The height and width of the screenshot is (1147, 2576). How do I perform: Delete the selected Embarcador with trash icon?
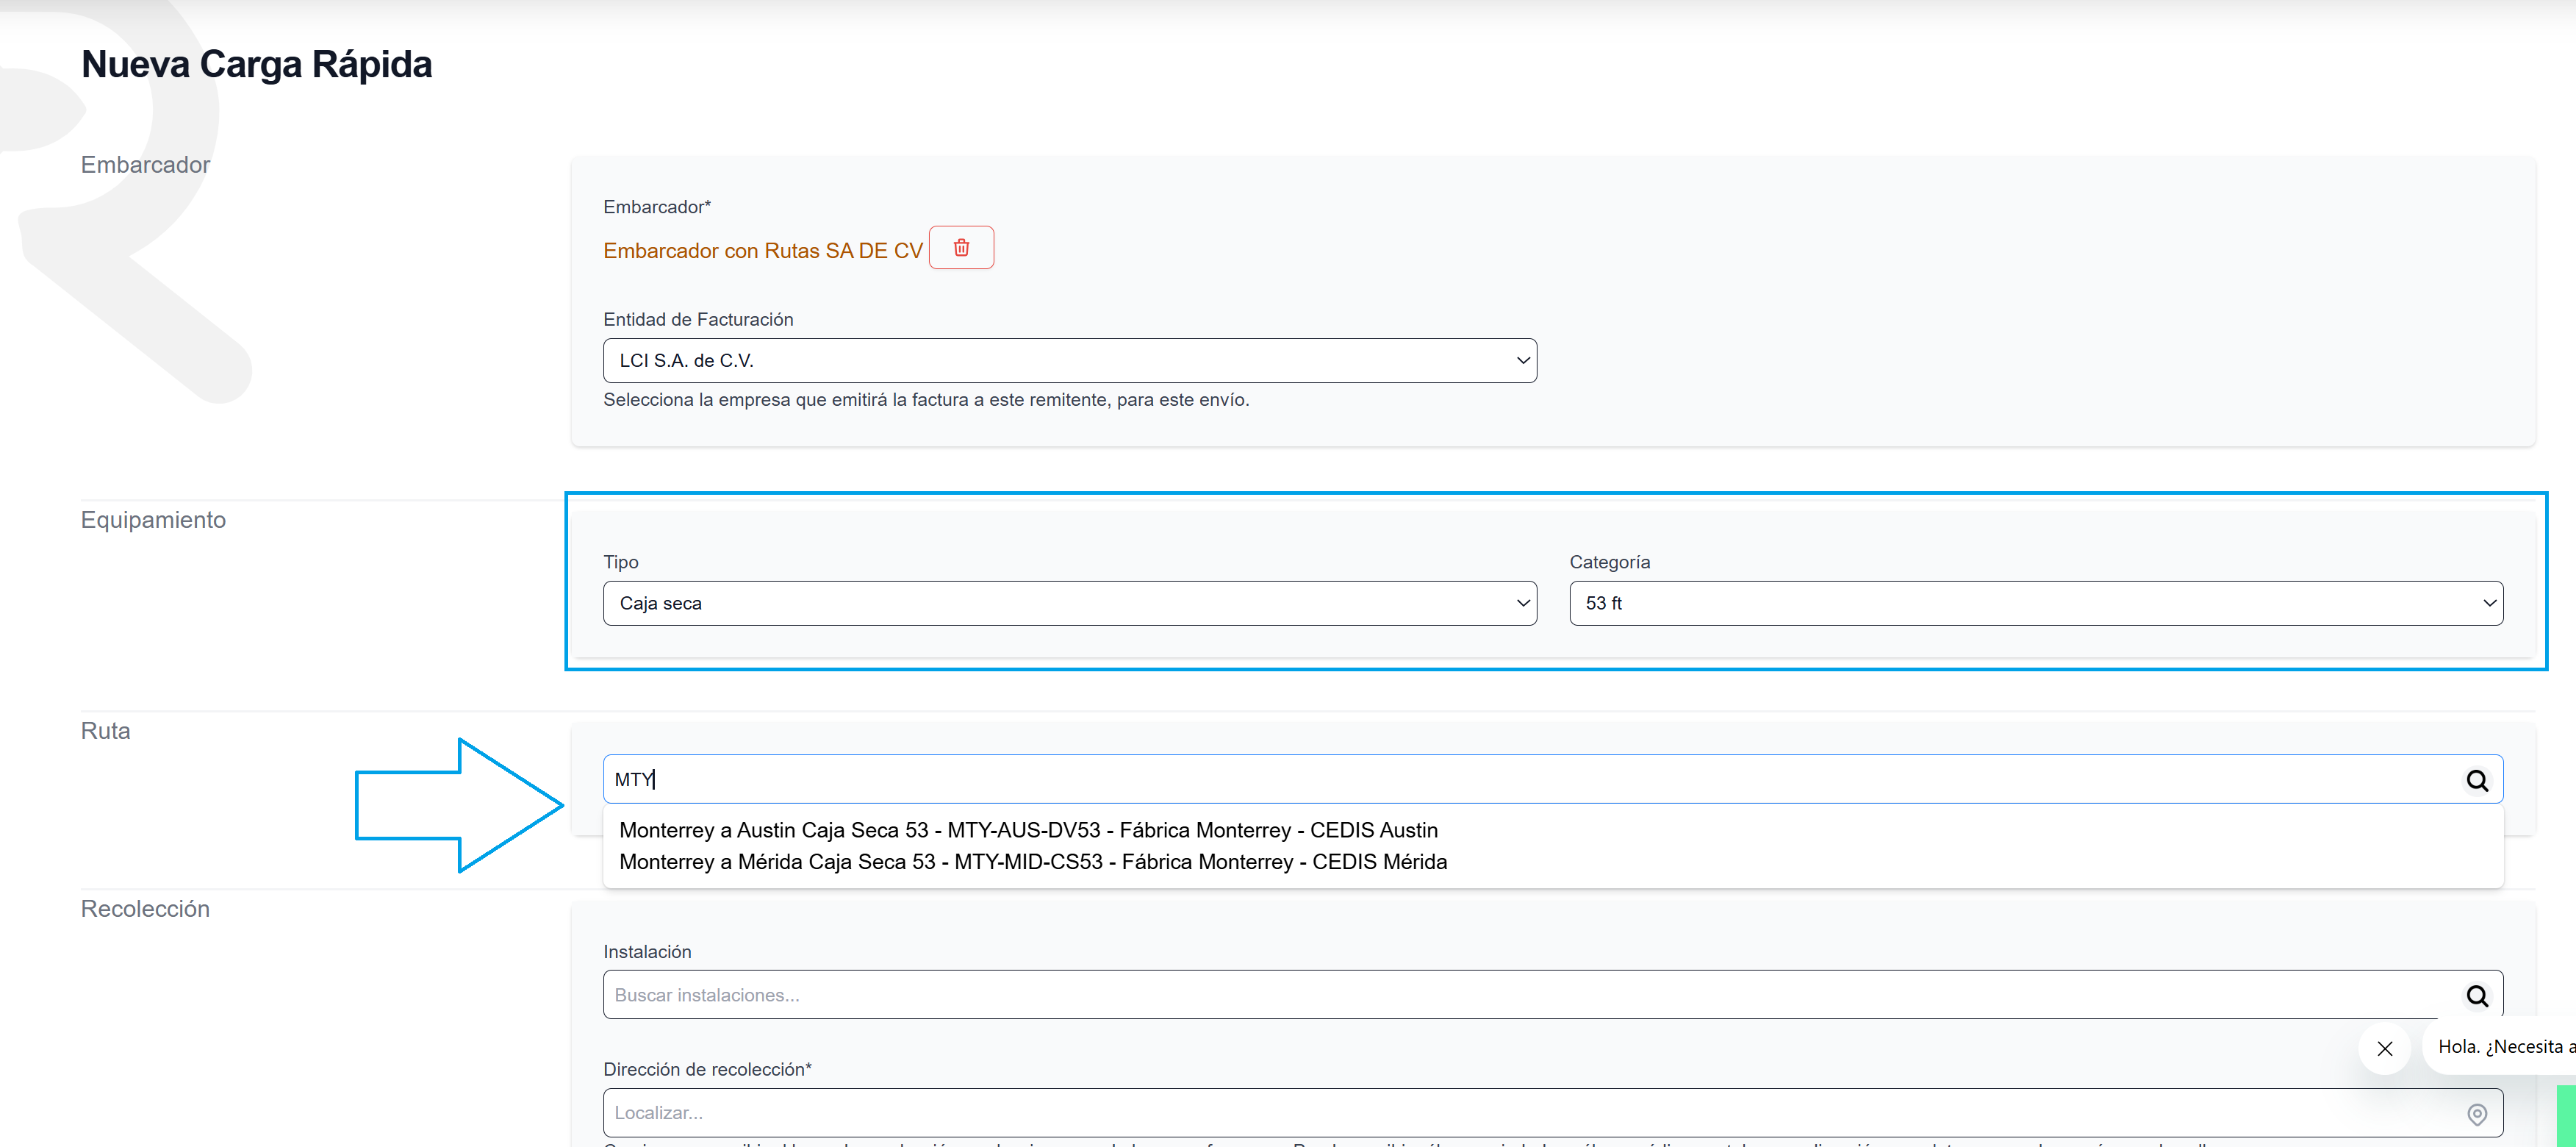[961, 247]
